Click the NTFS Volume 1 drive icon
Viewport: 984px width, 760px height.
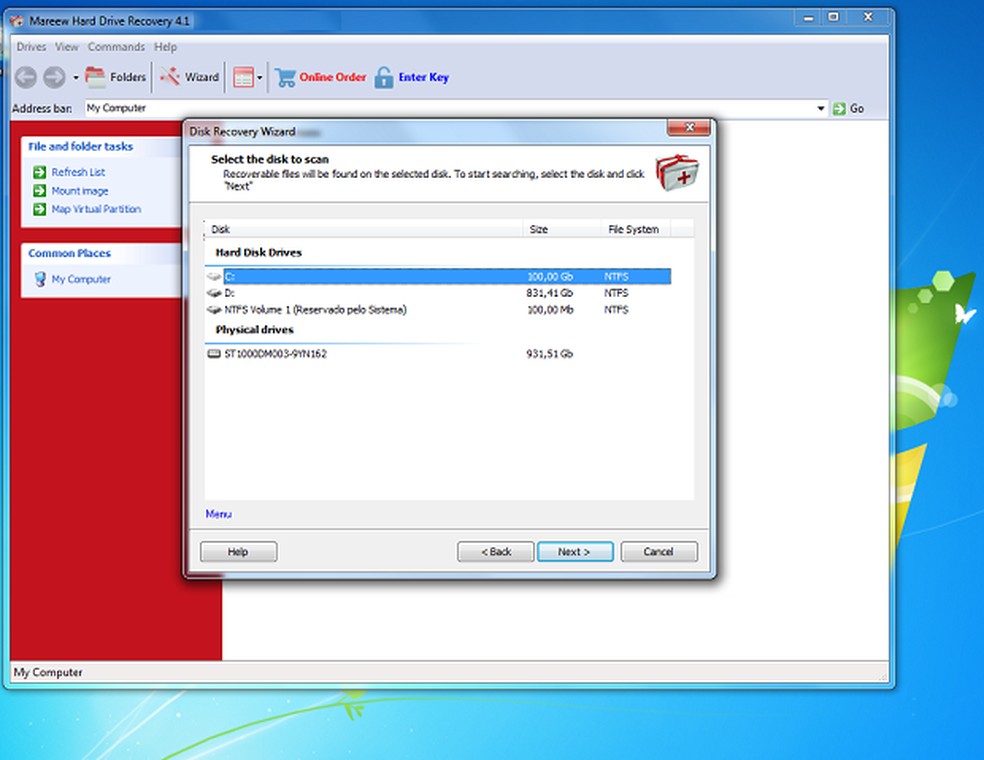point(214,309)
